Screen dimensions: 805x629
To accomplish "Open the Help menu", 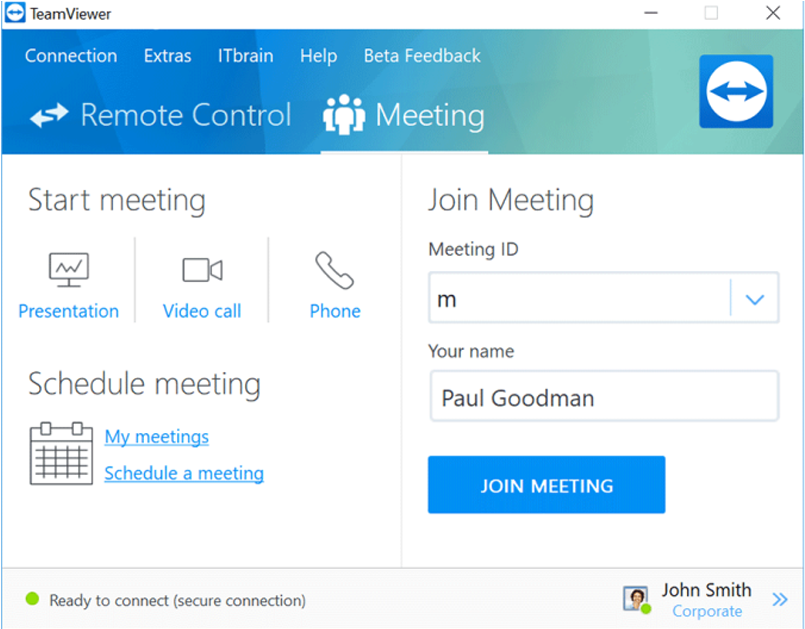I will pos(318,56).
